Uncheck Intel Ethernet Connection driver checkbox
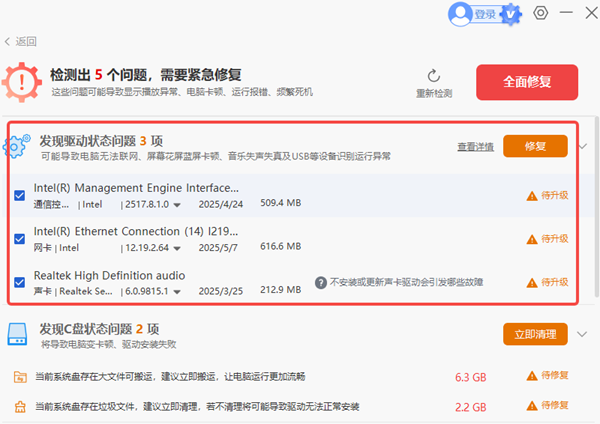This screenshot has width=600, height=424. coord(20,239)
